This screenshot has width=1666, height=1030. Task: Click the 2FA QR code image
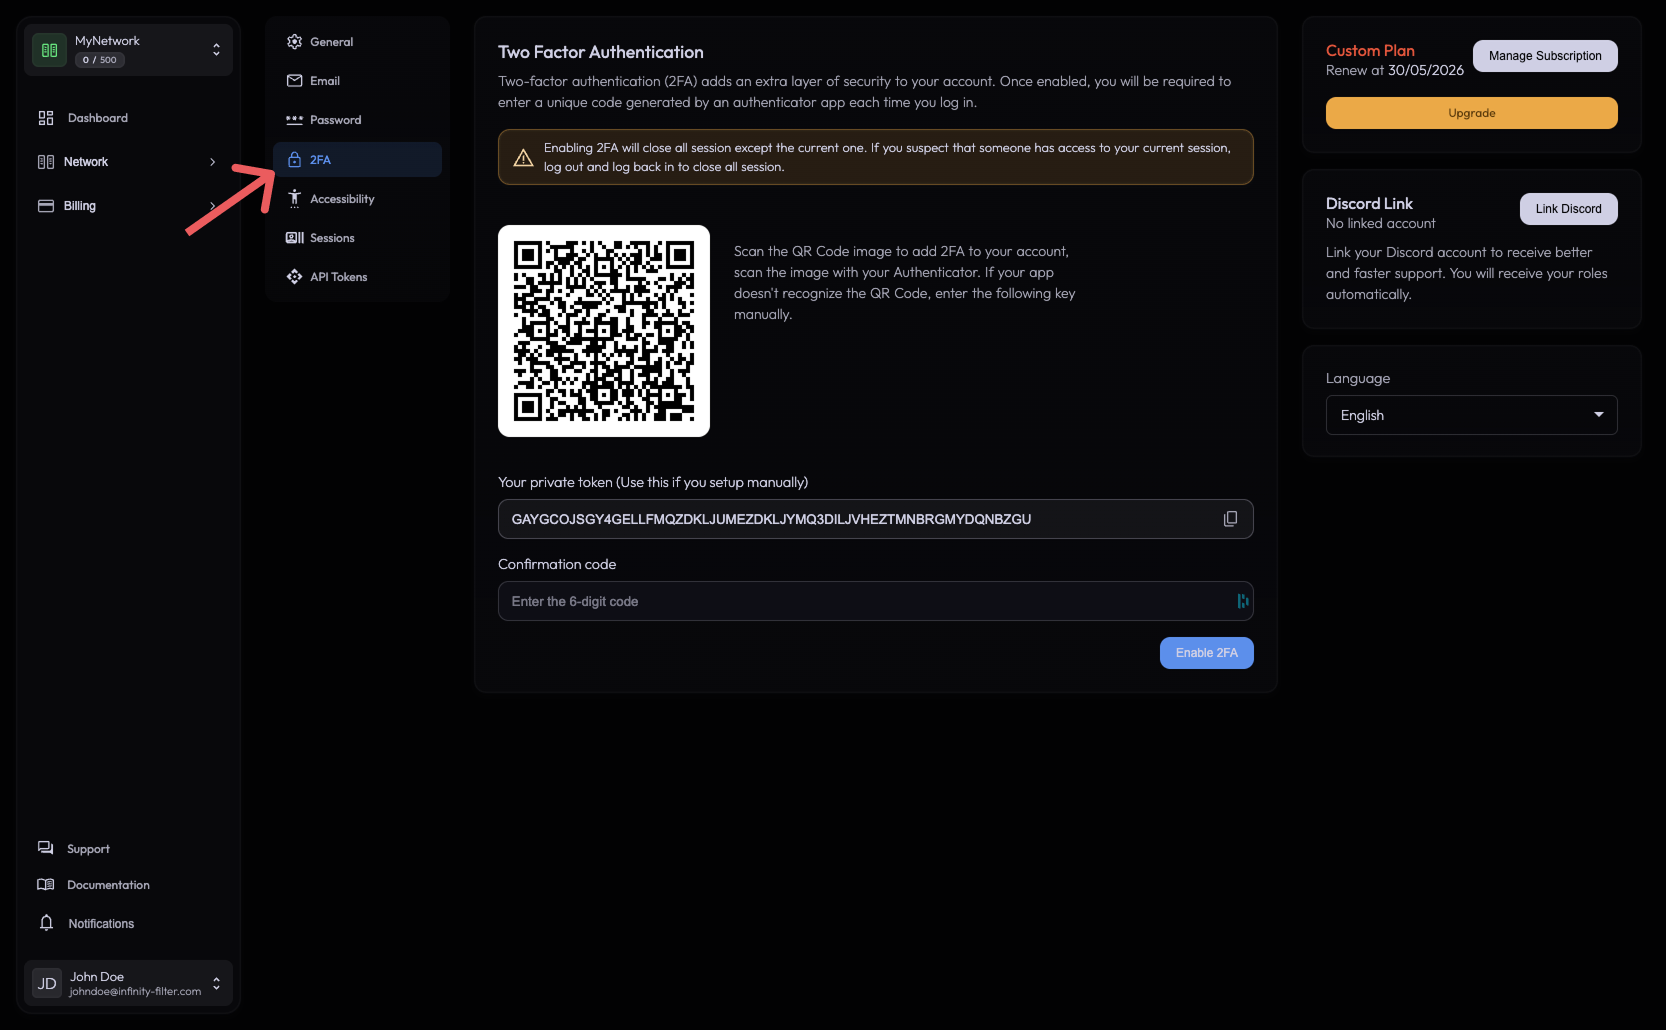[x=604, y=331]
